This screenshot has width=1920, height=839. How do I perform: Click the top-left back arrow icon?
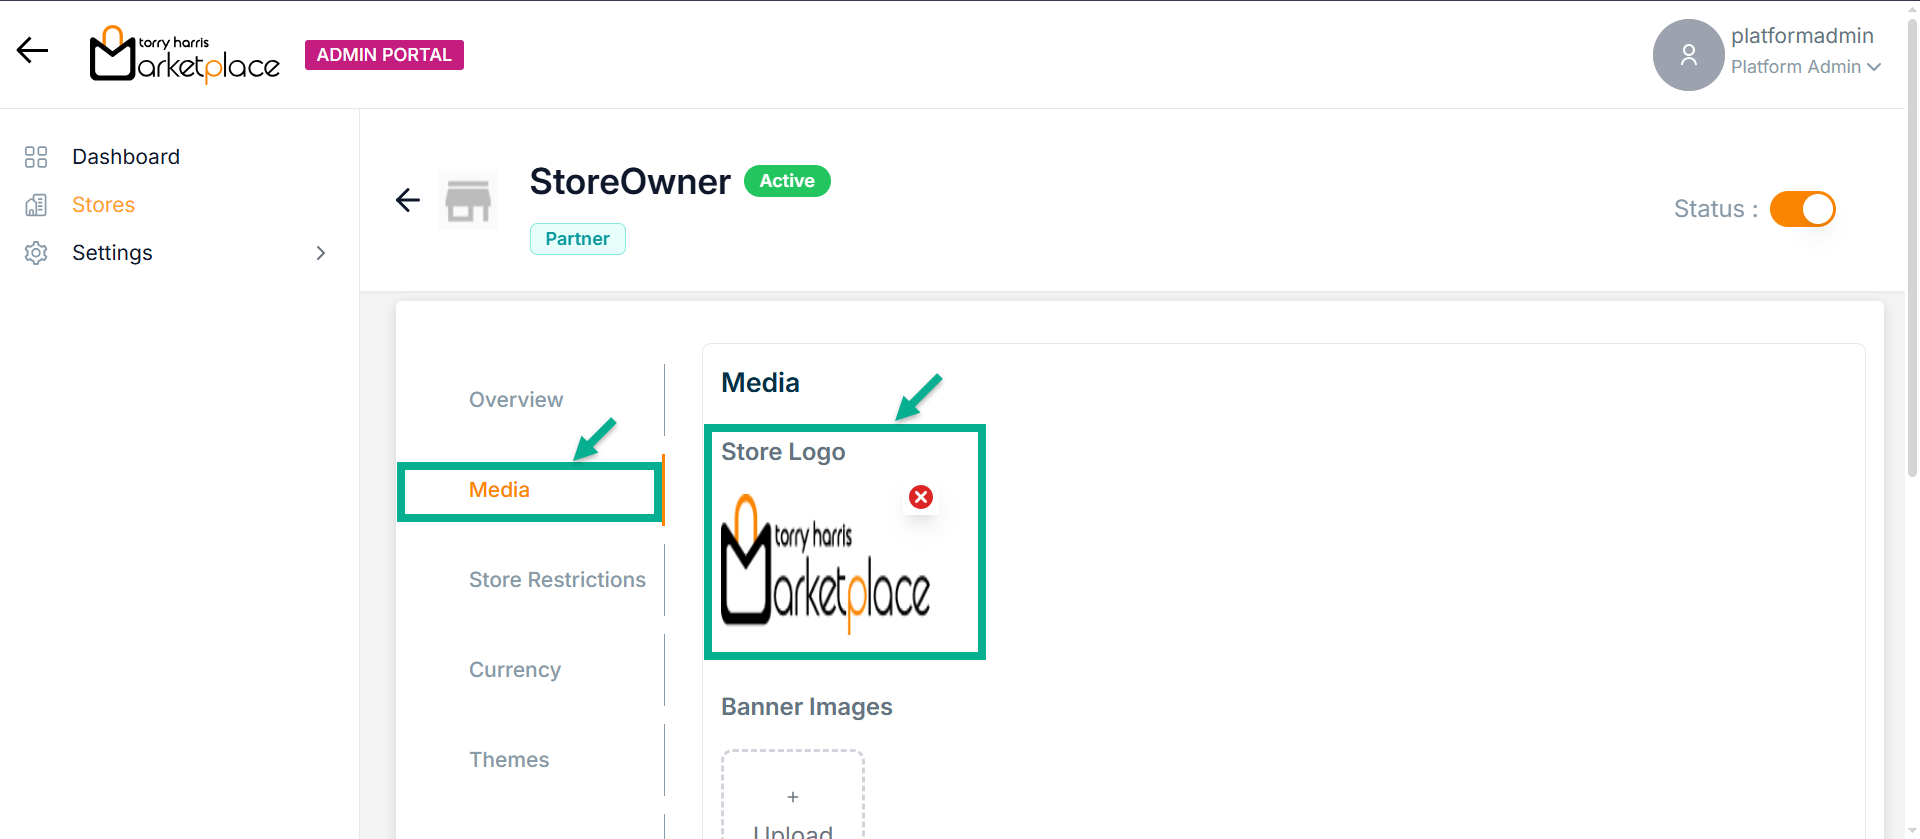(32, 50)
